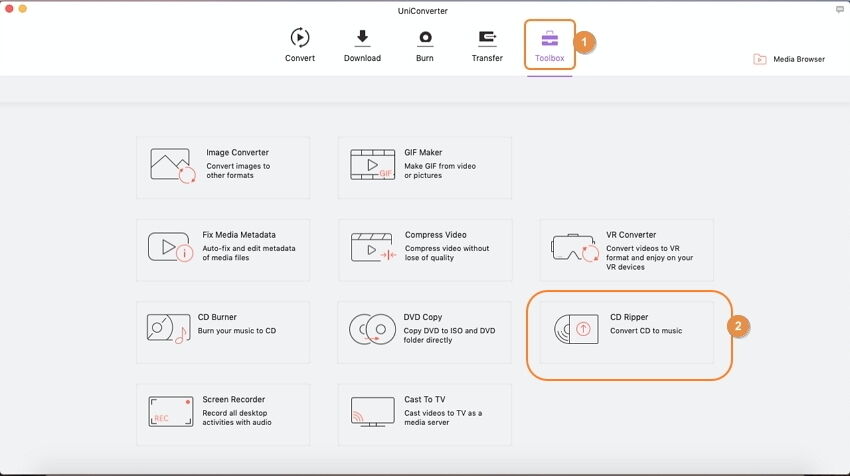
Task: Click the 'CD Ripper' title text
Action: 629,317
